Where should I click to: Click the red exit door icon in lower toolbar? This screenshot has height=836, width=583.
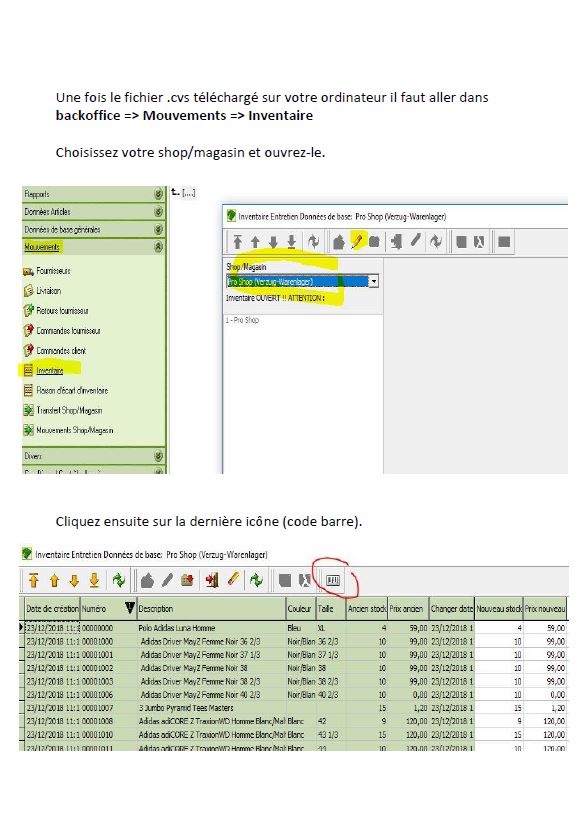(212, 580)
